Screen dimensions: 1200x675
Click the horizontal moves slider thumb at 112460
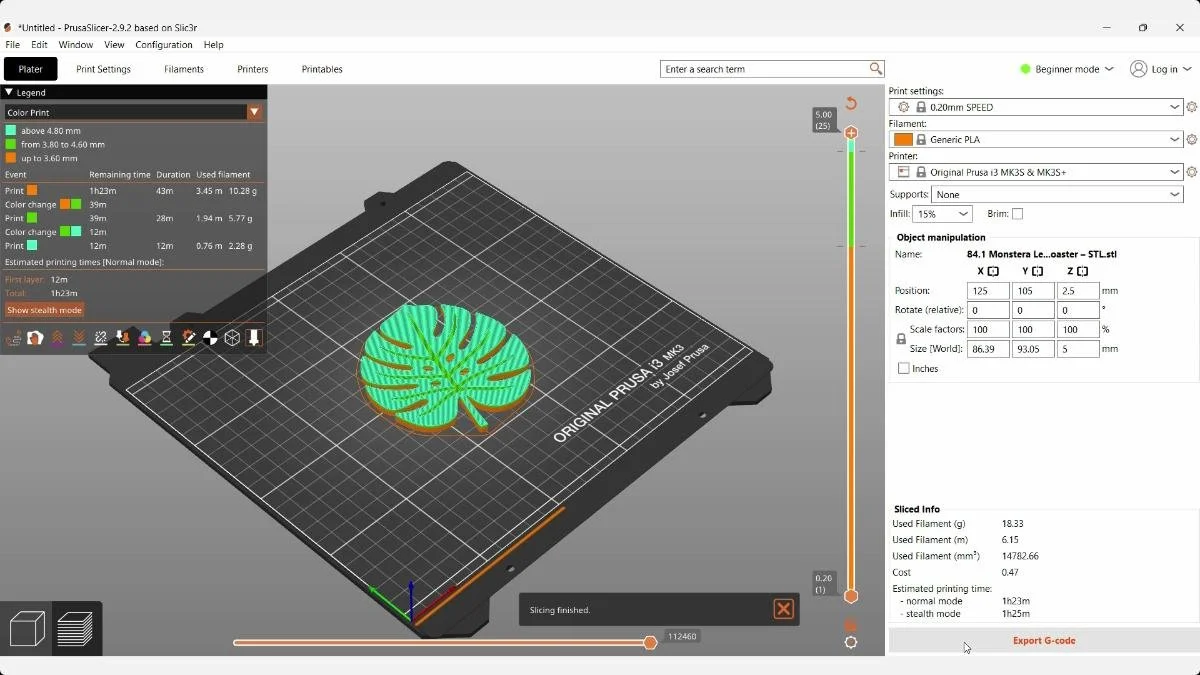tap(650, 642)
